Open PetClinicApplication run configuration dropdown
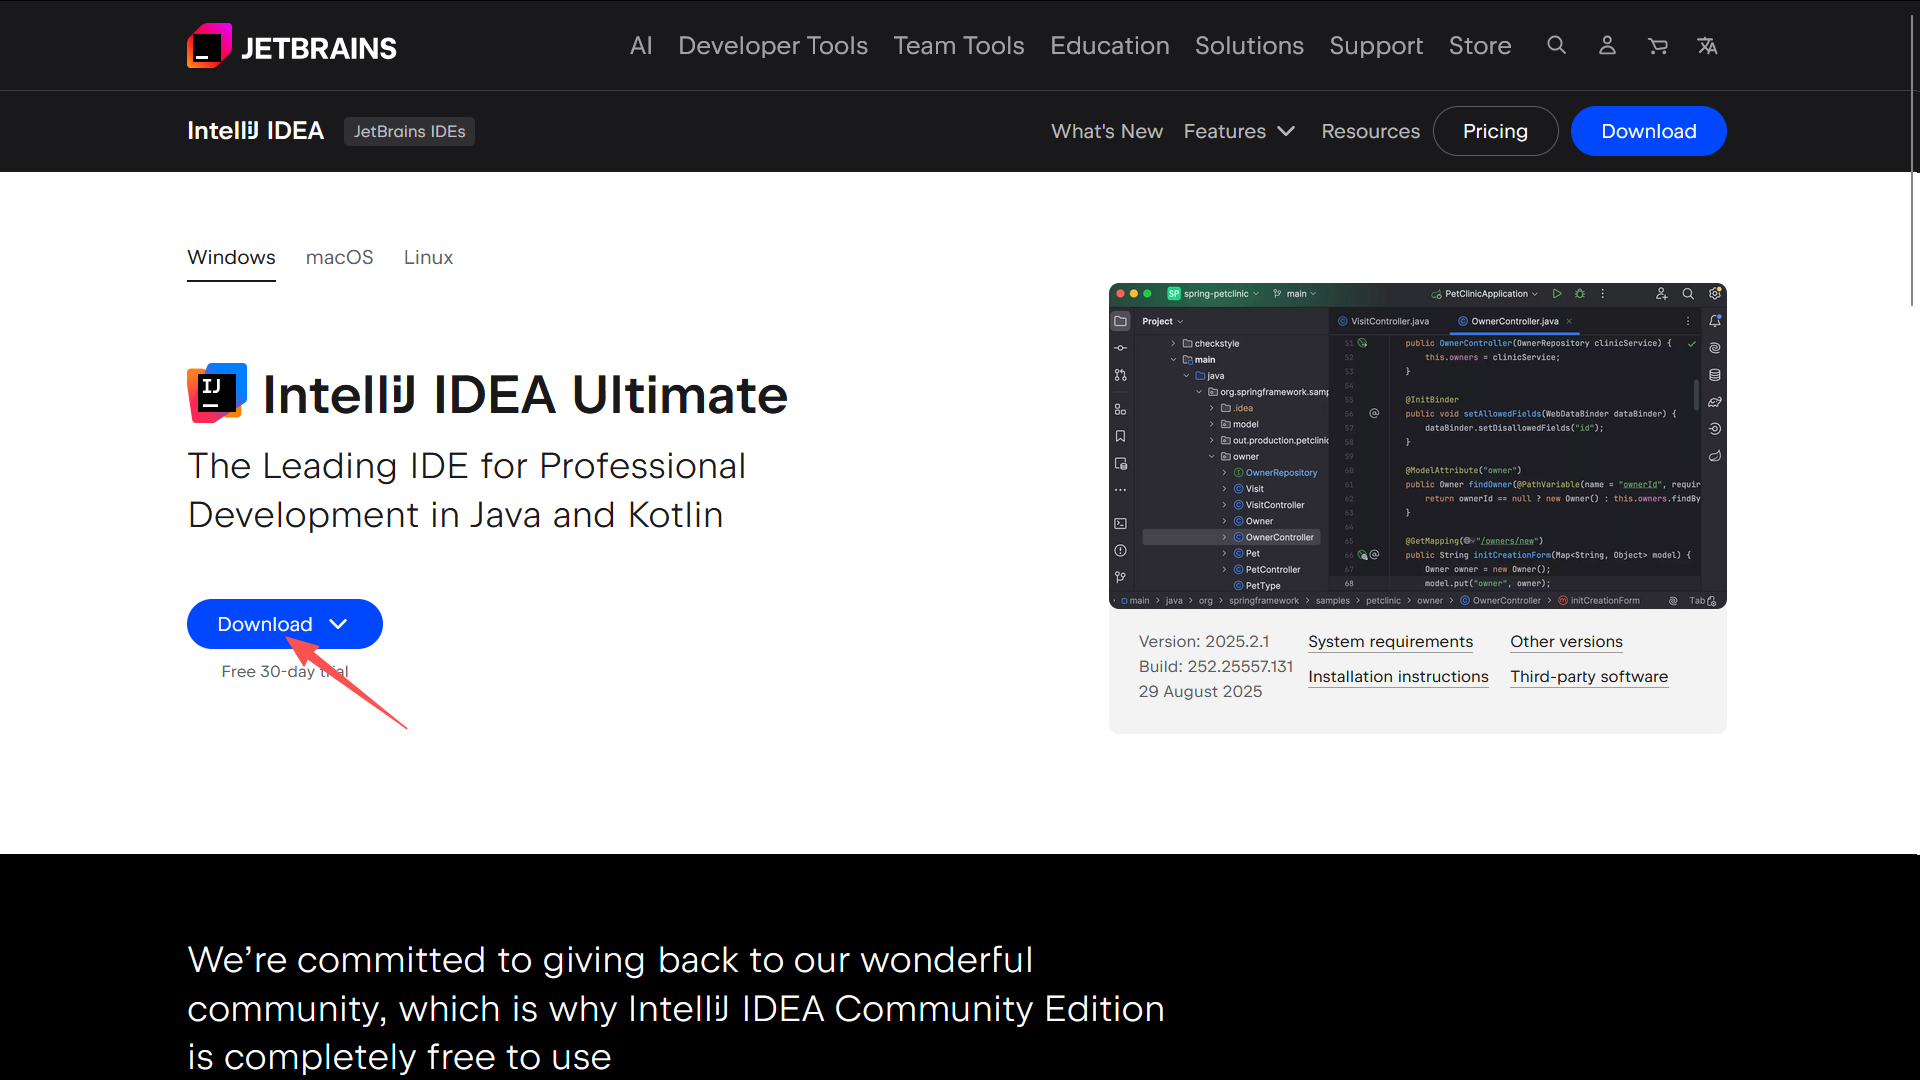 1485,294
